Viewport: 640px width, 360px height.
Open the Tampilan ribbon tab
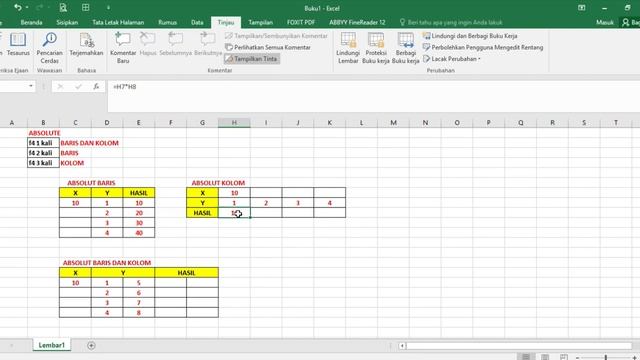point(260,22)
